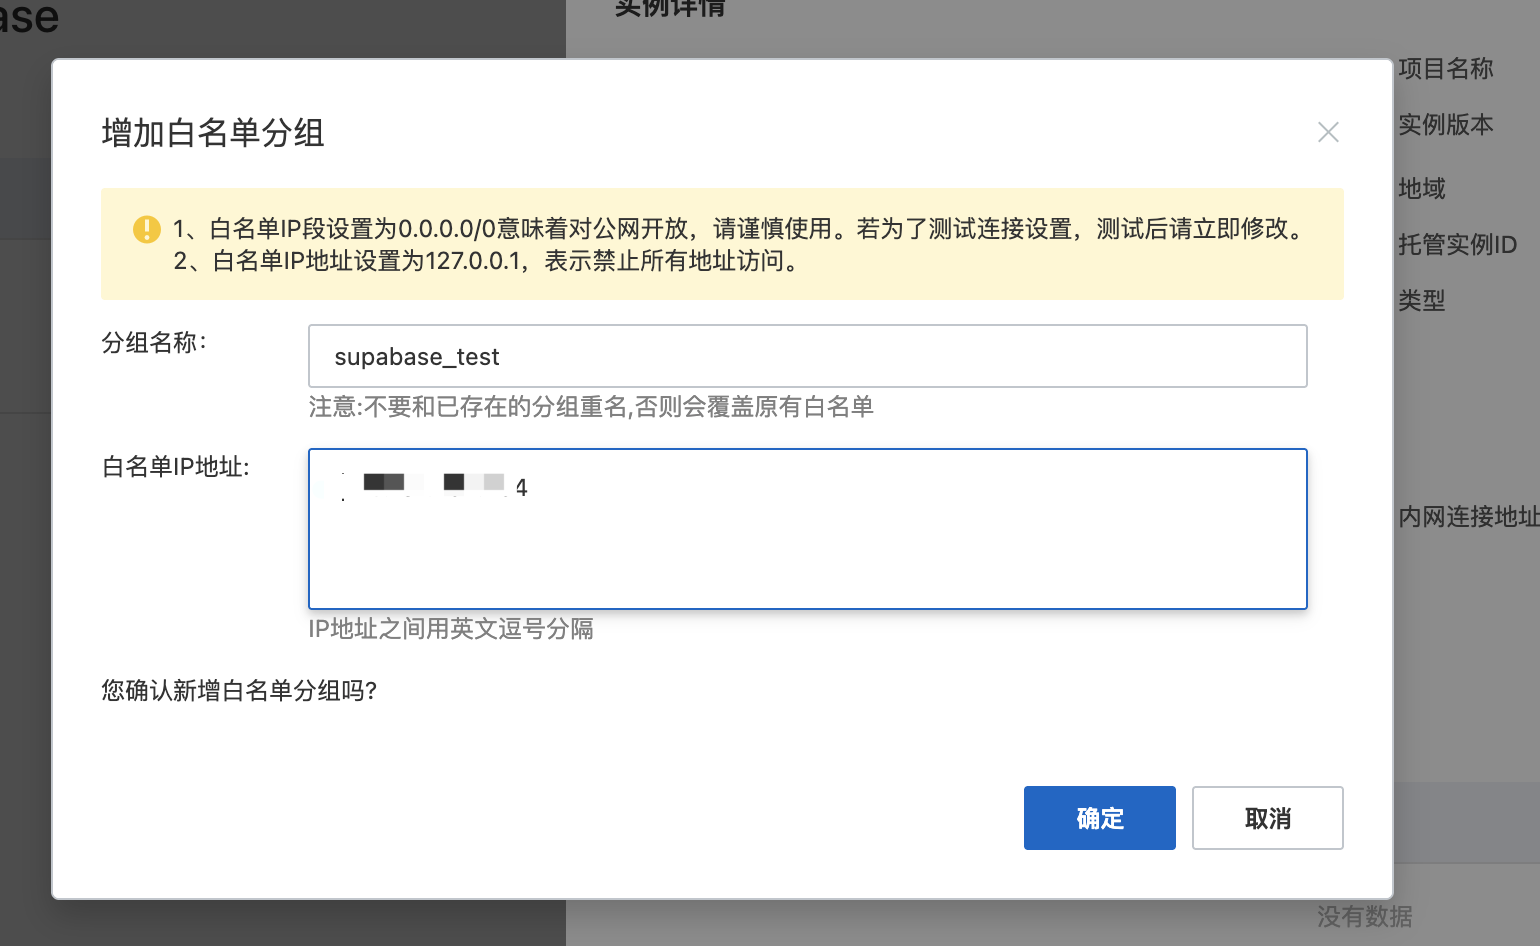The width and height of the screenshot is (1540, 946).
Task: Close the 增加白名单分组 dialog with the X
Action: (x=1328, y=132)
